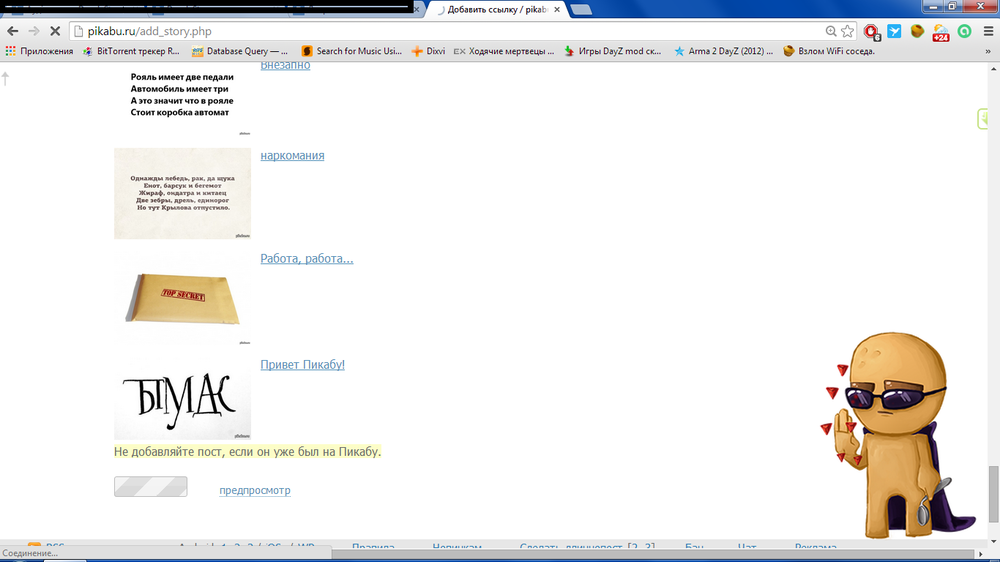Image resolution: width=1000 pixels, height=562 pixels.
Task: Click the magnifier icon in address bar
Action: 831,31
